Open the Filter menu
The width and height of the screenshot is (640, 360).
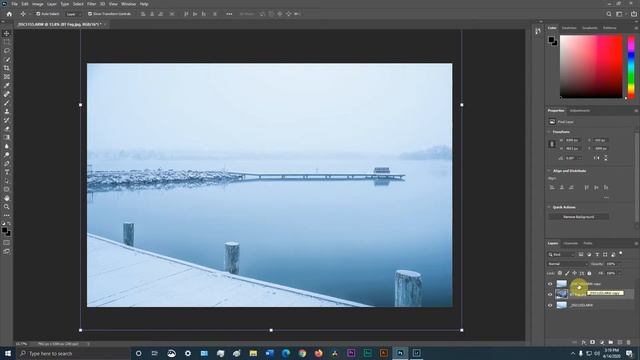click(91, 4)
